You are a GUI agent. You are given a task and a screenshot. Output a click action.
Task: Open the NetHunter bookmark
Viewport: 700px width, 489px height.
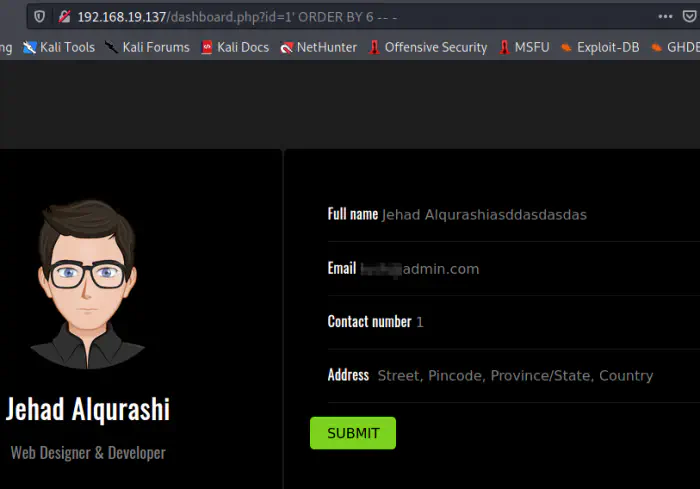tap(318, 47)
